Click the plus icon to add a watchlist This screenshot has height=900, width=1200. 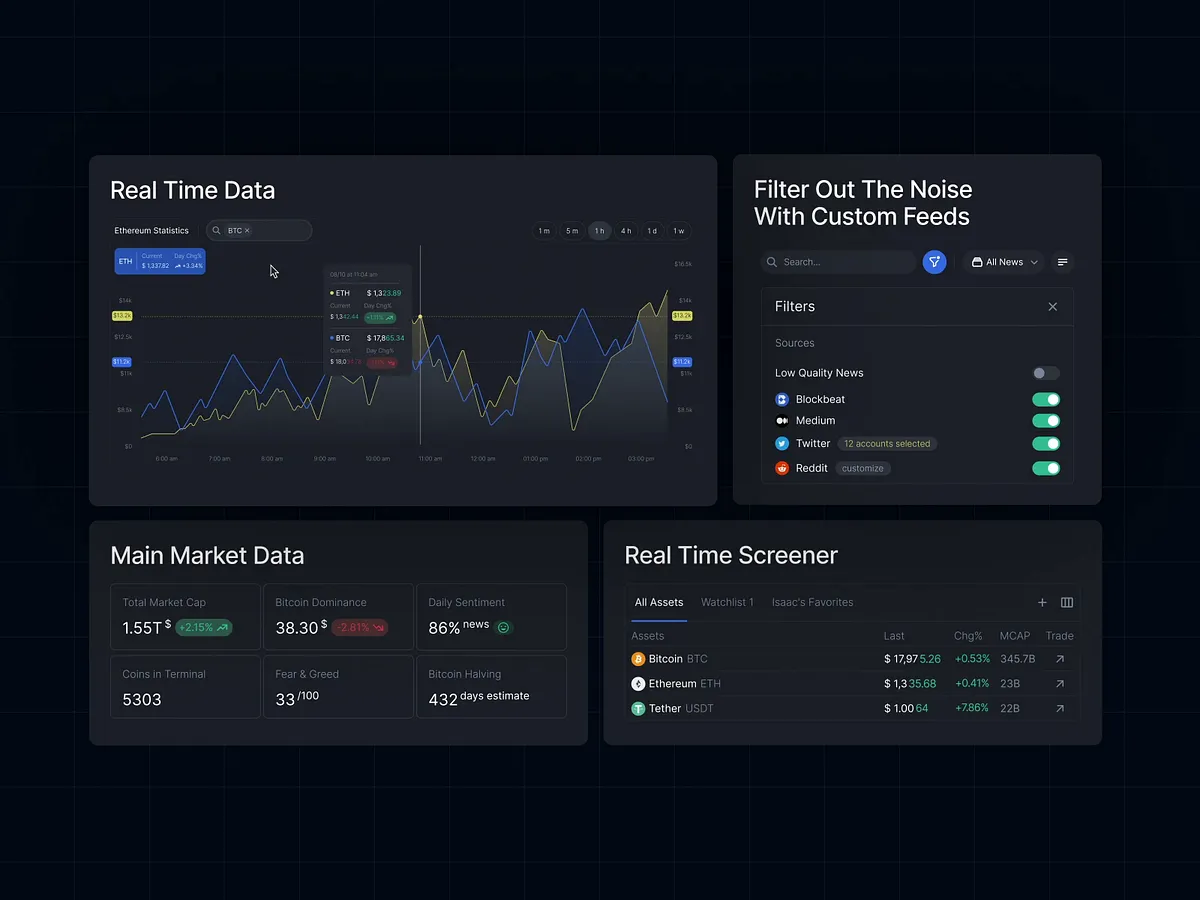(1042, 602)
